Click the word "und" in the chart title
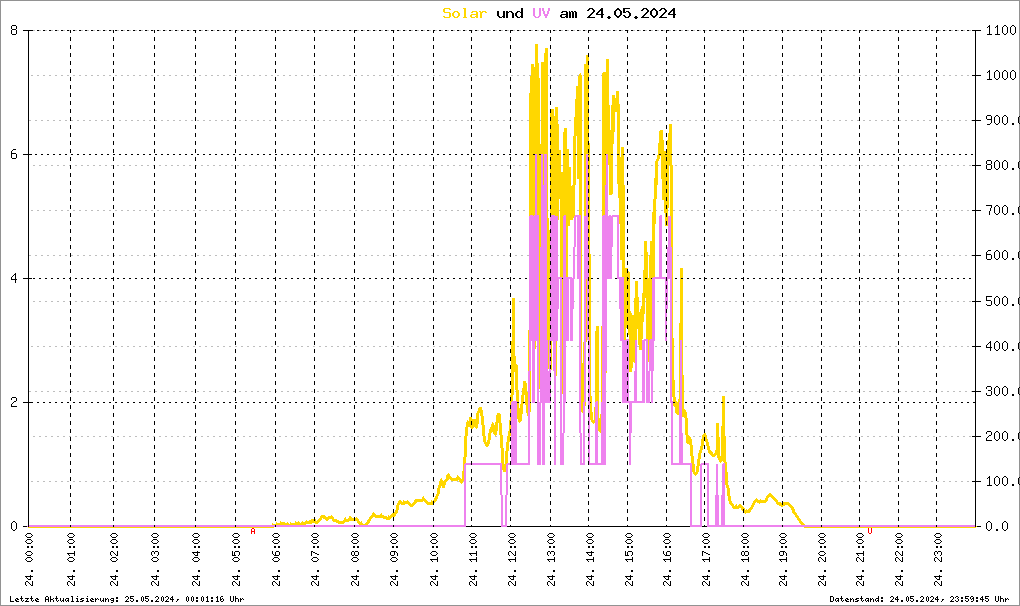Image resolution: width=1020 pixels, height=606 pixels. point(509,13)
